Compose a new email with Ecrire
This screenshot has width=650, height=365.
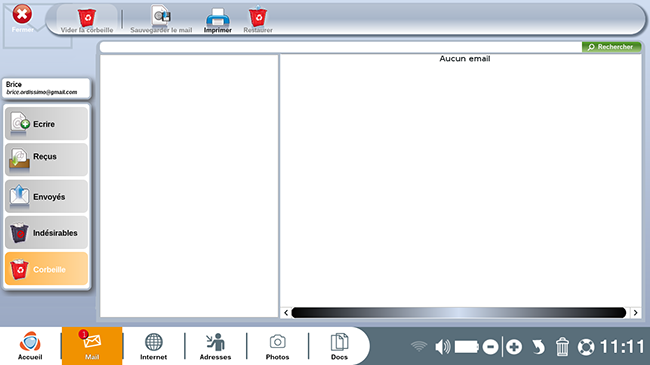pos(46,124)
